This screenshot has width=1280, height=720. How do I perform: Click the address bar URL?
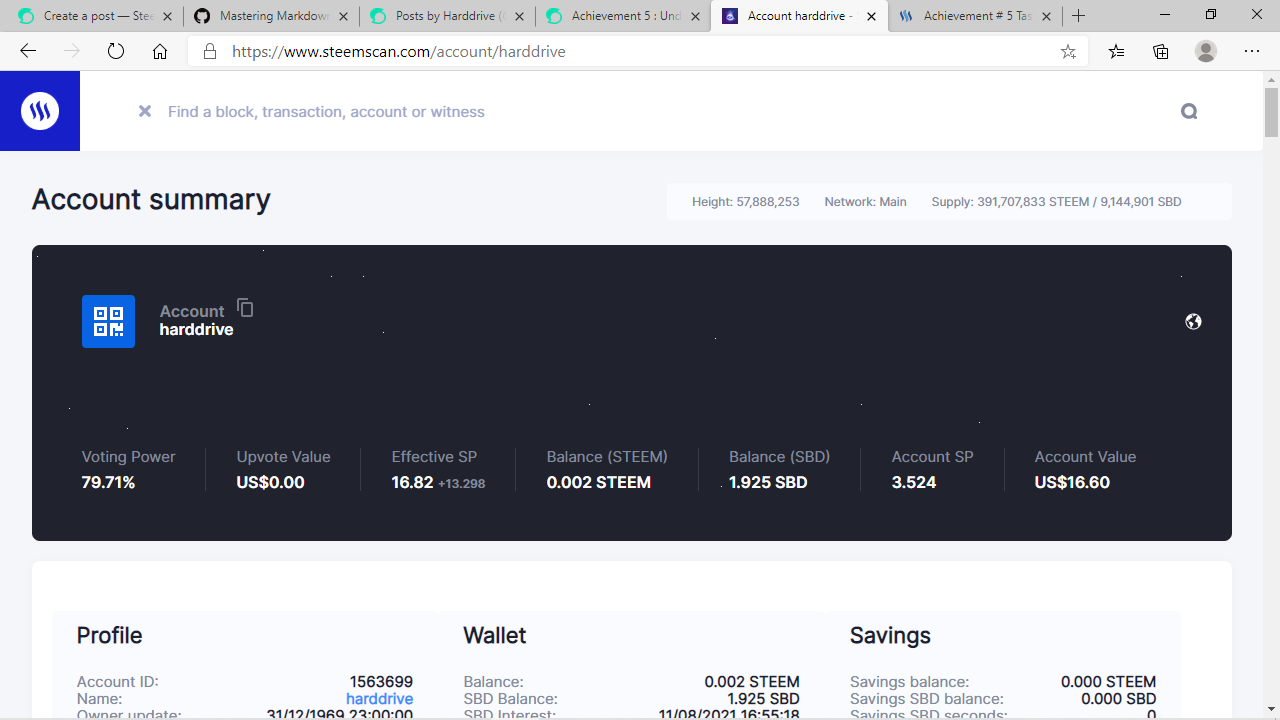[400, 51]
